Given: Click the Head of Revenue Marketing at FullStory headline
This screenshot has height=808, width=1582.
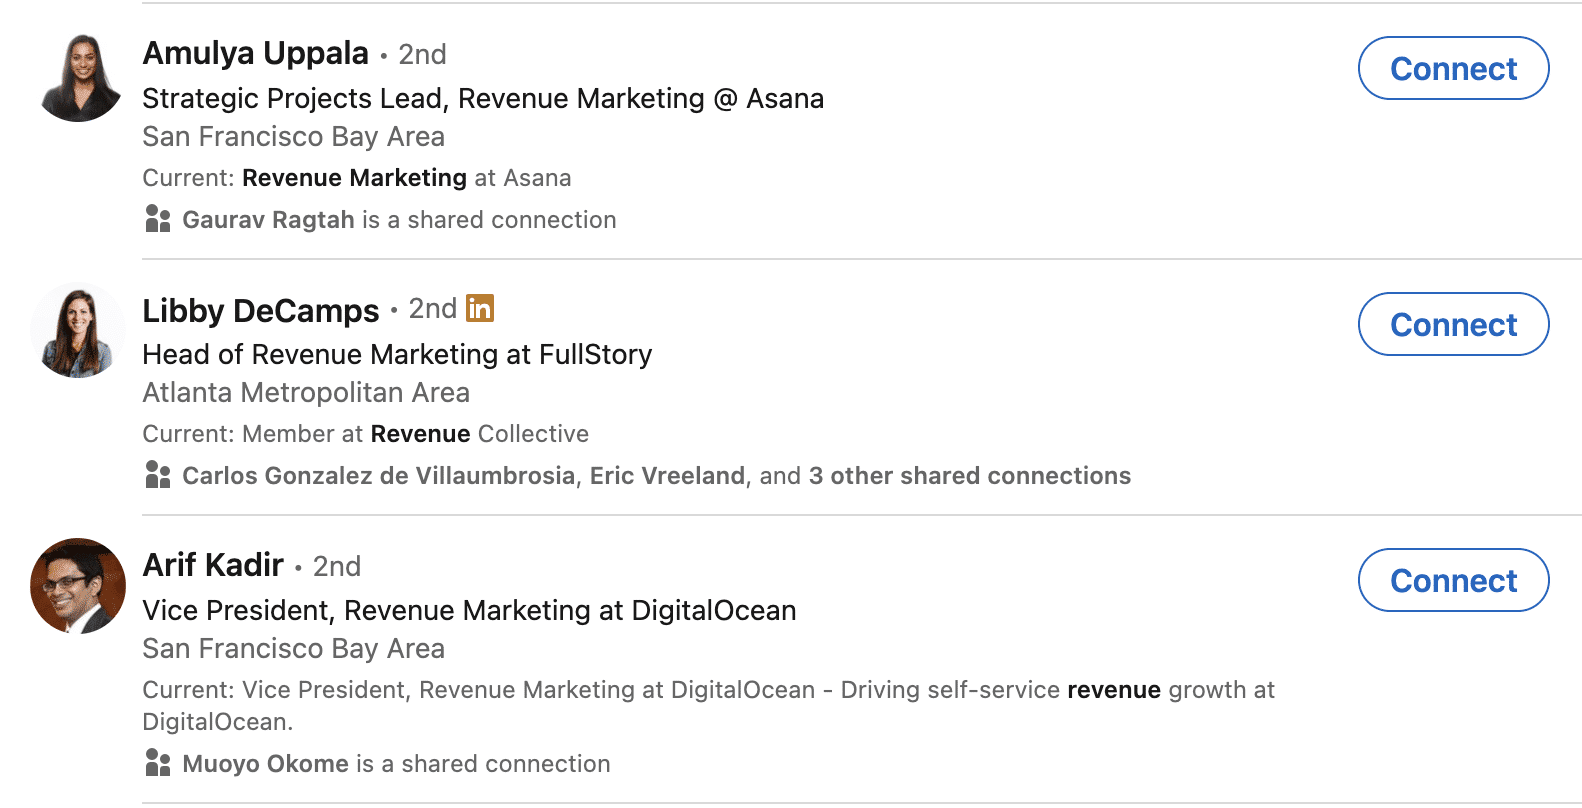Looking at the screenshot, I should [397, 355].
